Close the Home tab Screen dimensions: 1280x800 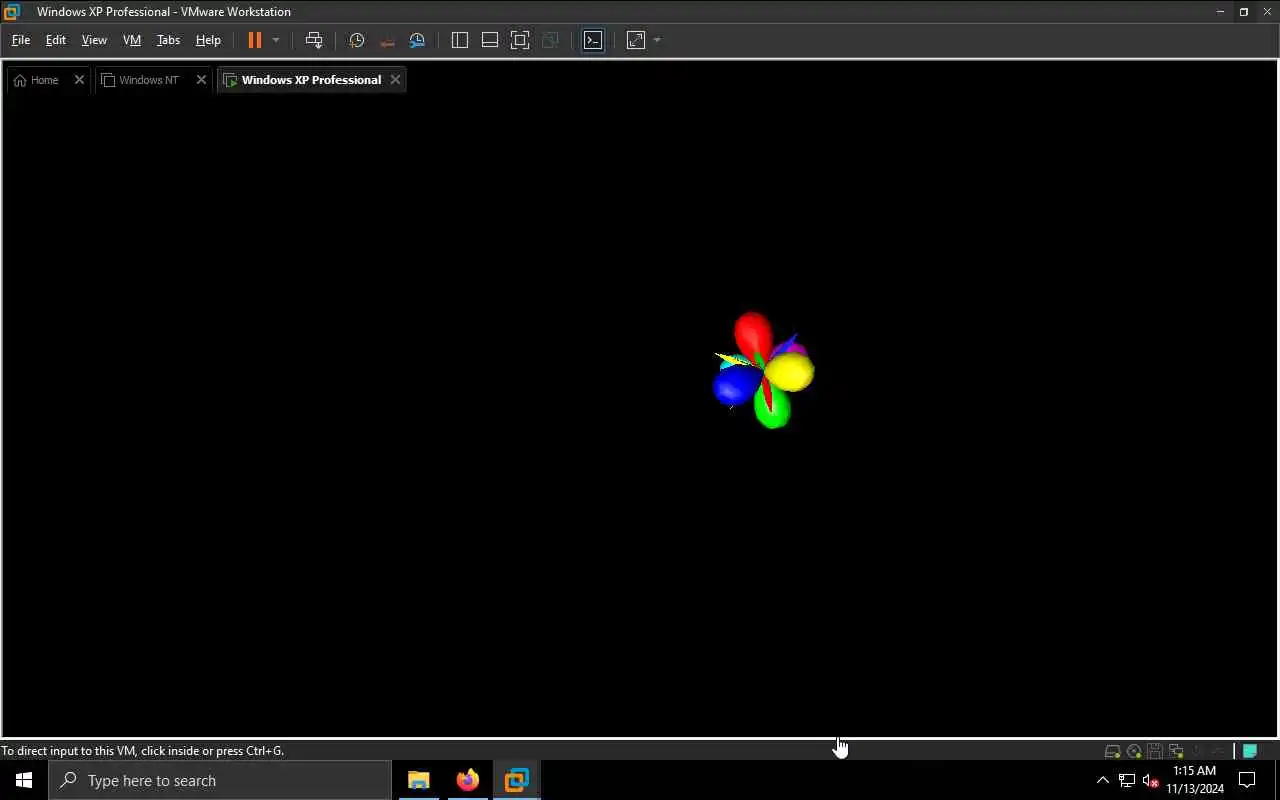click(x=79, y=80)
